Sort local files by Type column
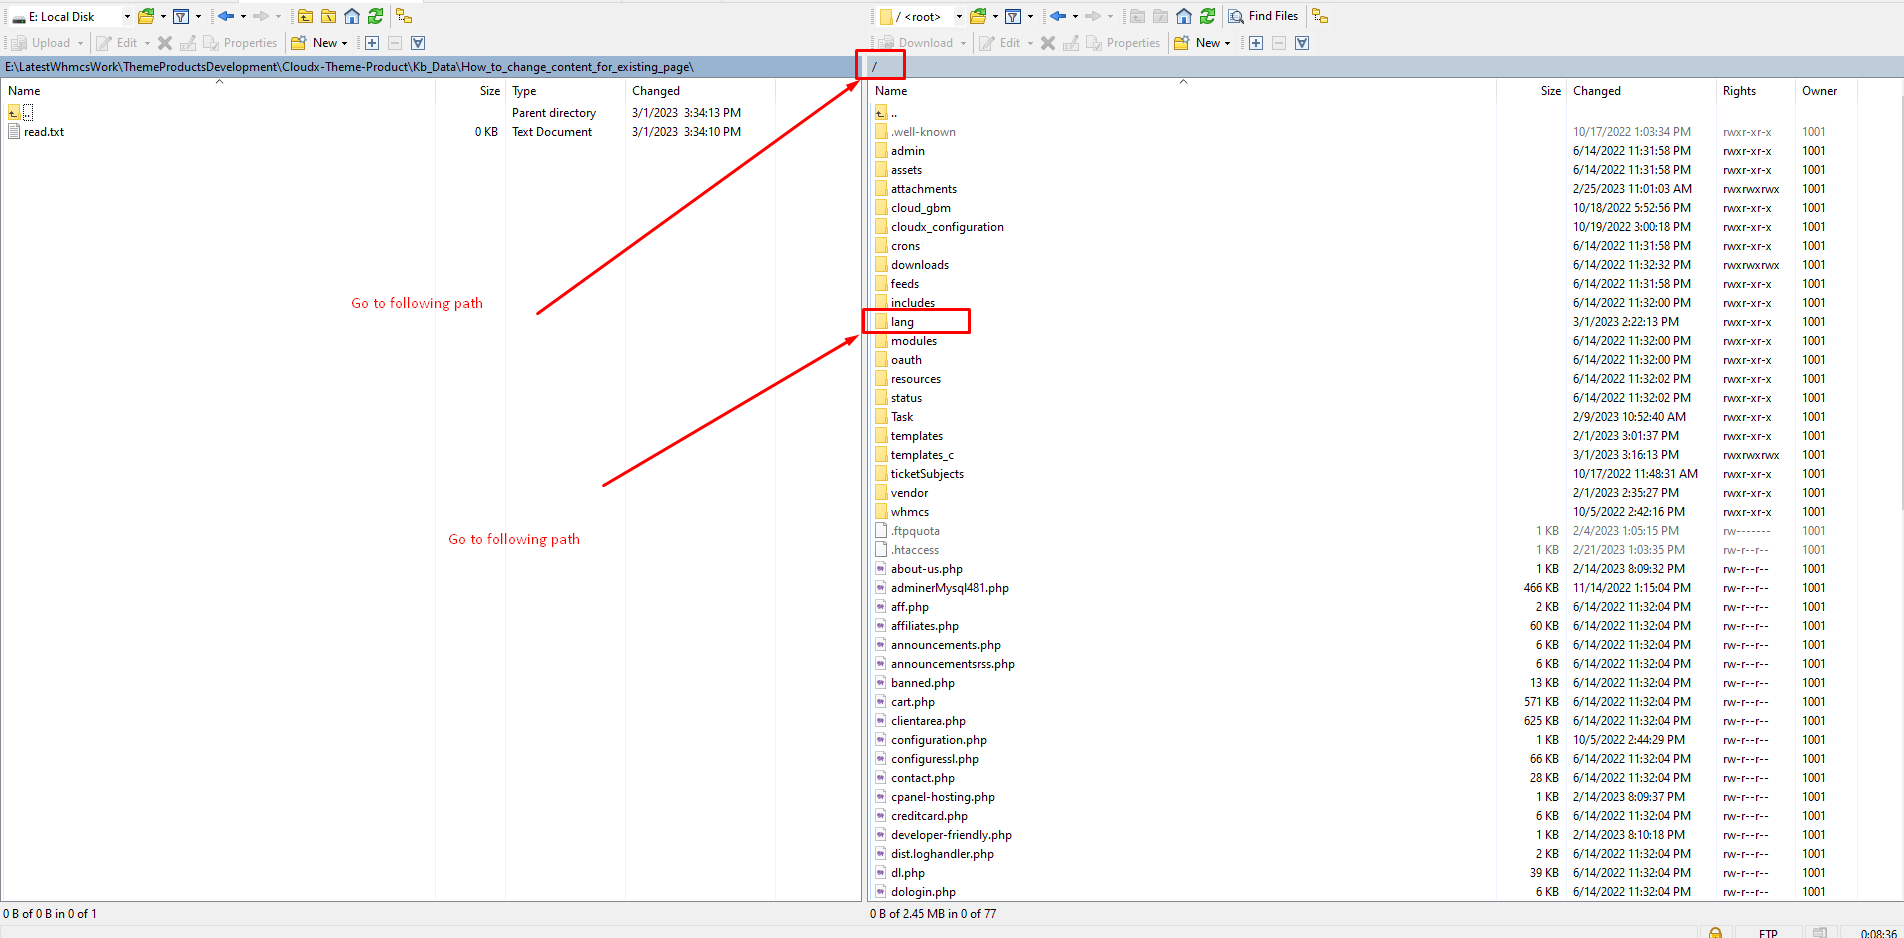1904x938 pixels. [524, 91]
